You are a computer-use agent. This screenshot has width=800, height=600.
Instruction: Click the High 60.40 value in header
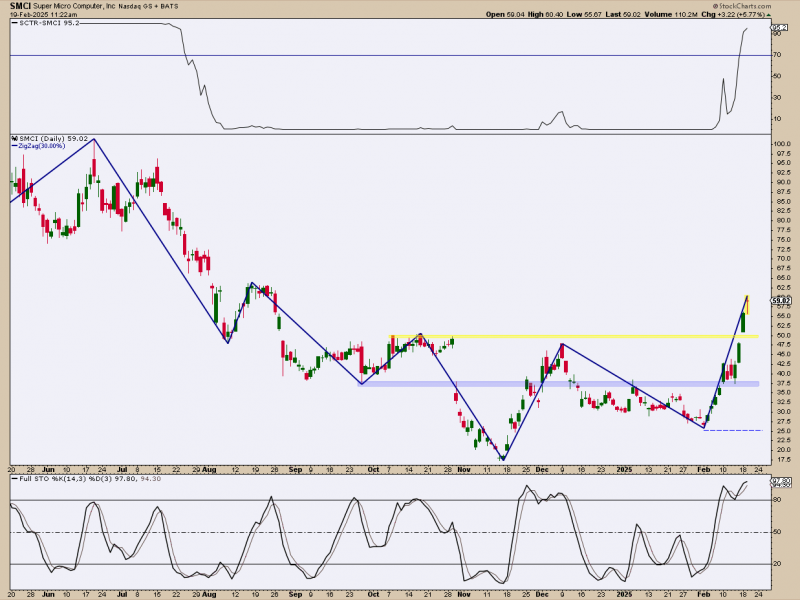tap(545, 14)
